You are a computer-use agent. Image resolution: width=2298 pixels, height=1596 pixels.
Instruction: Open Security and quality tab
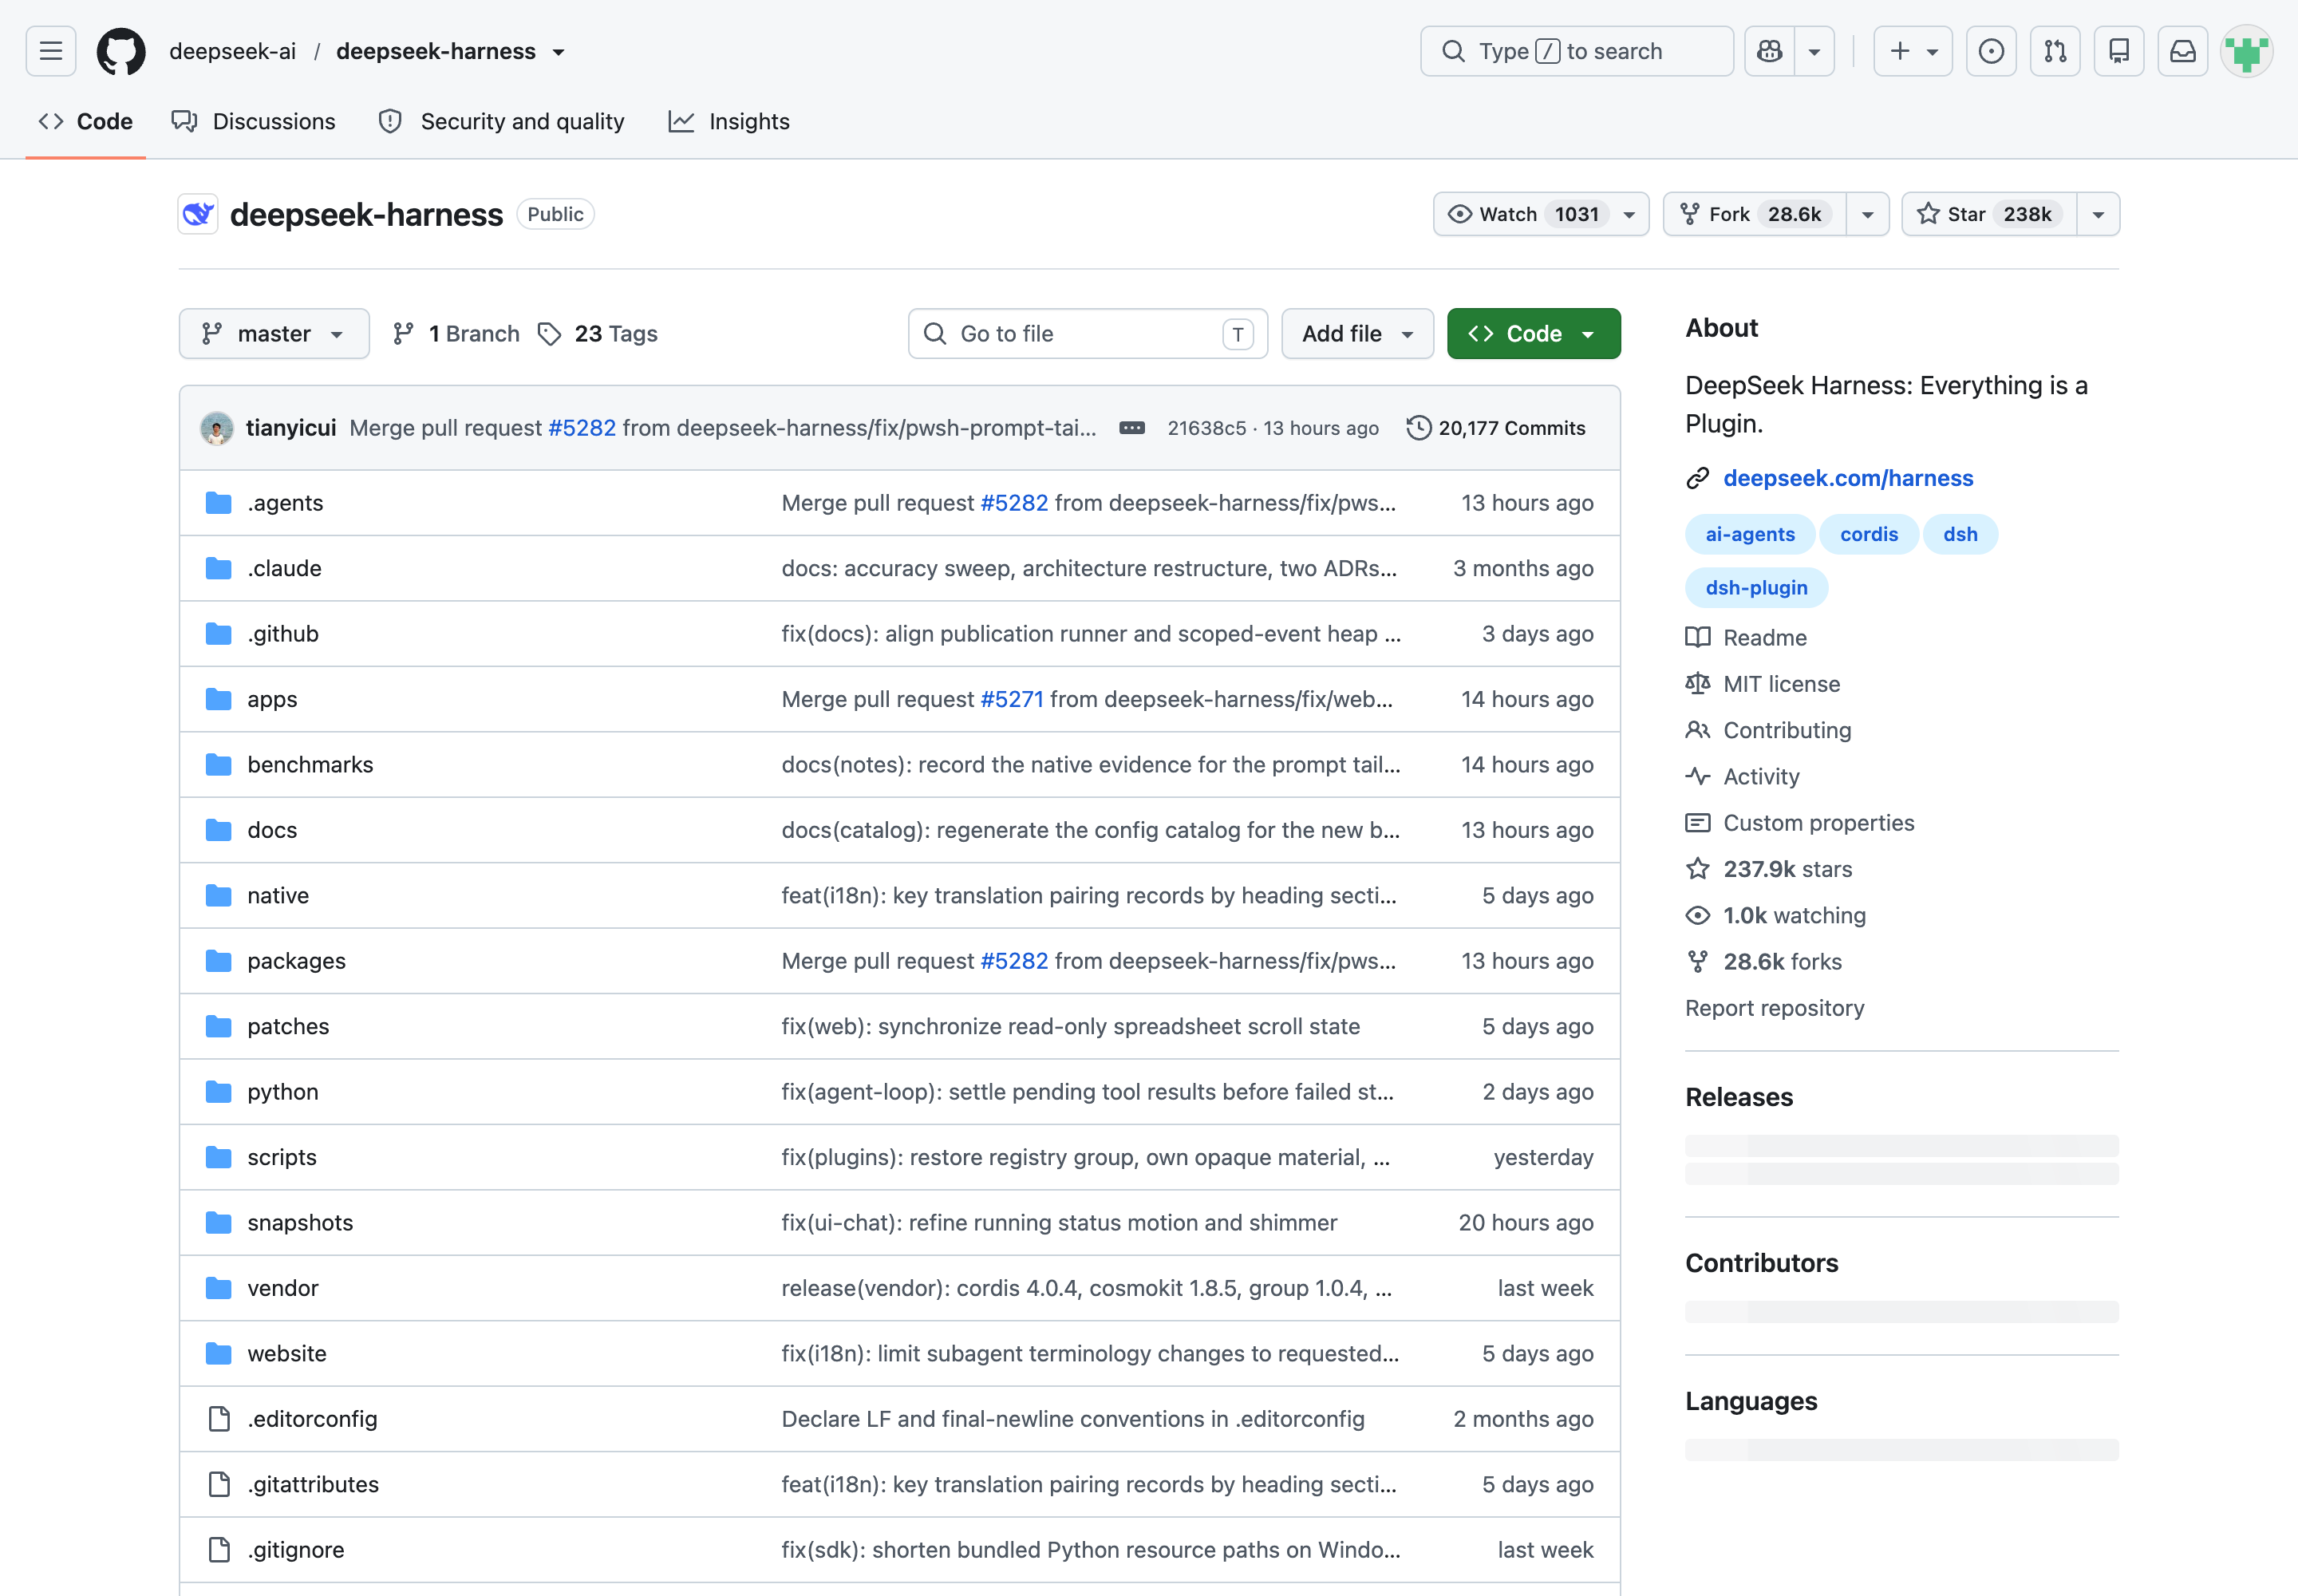502,121
